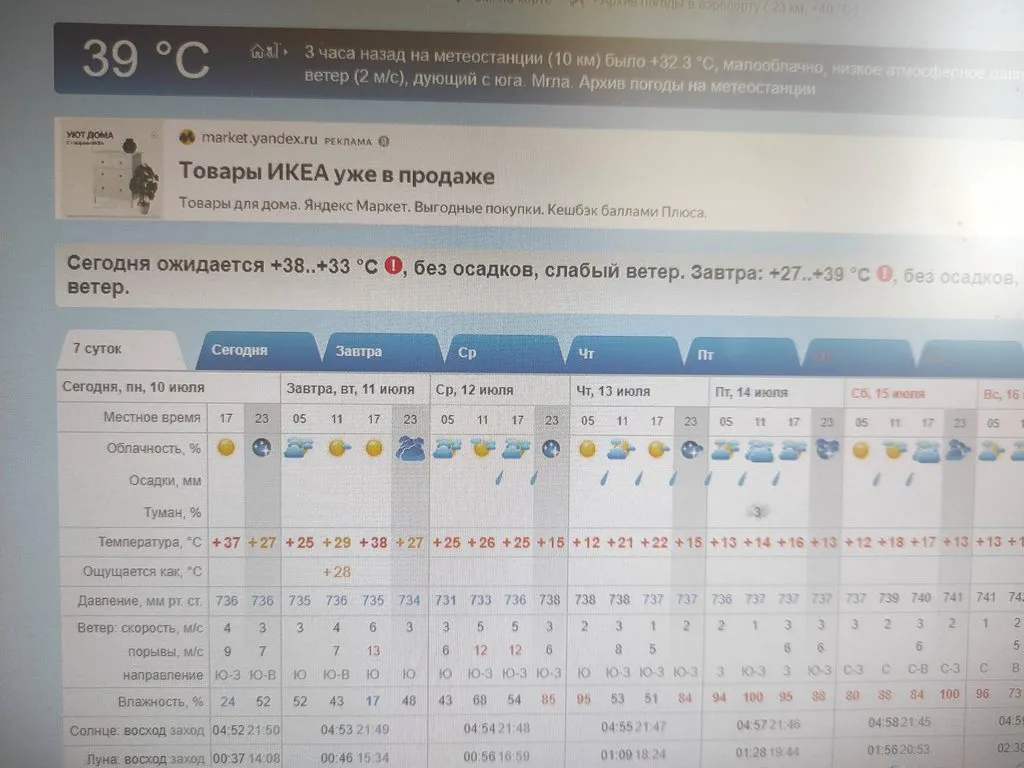The image size is (1024, 768).
Task: Click the red warning icon after +38..+33 °C
Action: pyautogui.click(x=394, y=266)
